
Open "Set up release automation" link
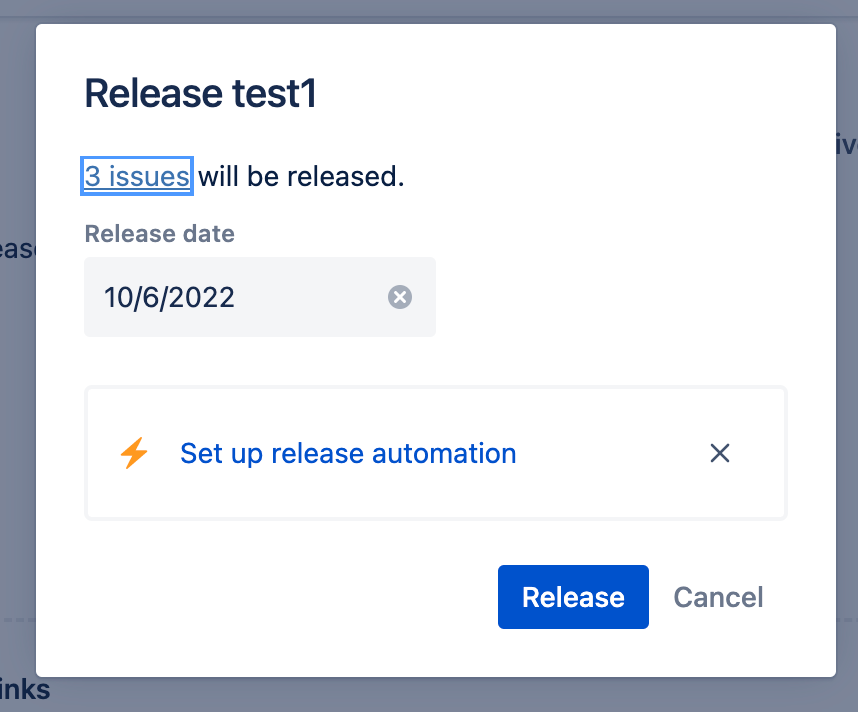(x=348, y=454)
